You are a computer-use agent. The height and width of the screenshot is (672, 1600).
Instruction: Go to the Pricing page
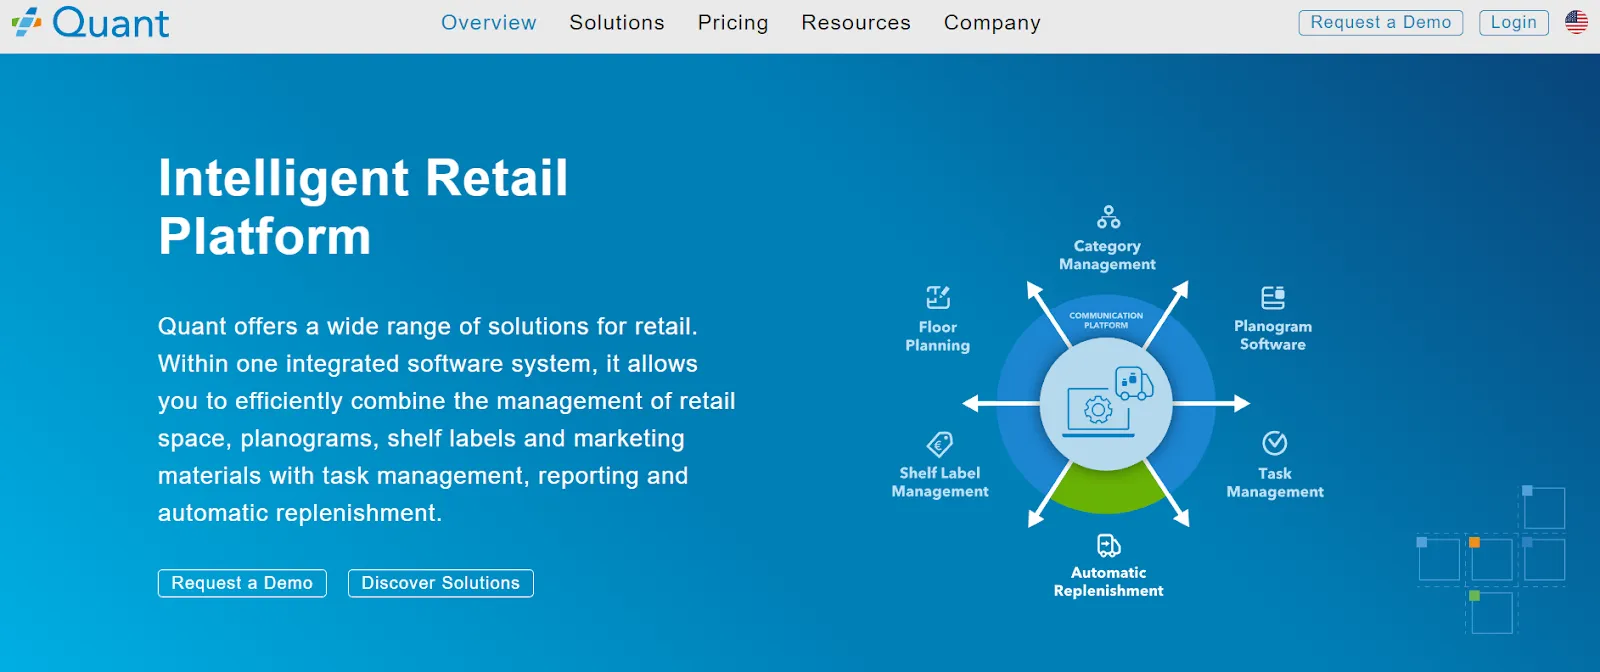[733, 23]
